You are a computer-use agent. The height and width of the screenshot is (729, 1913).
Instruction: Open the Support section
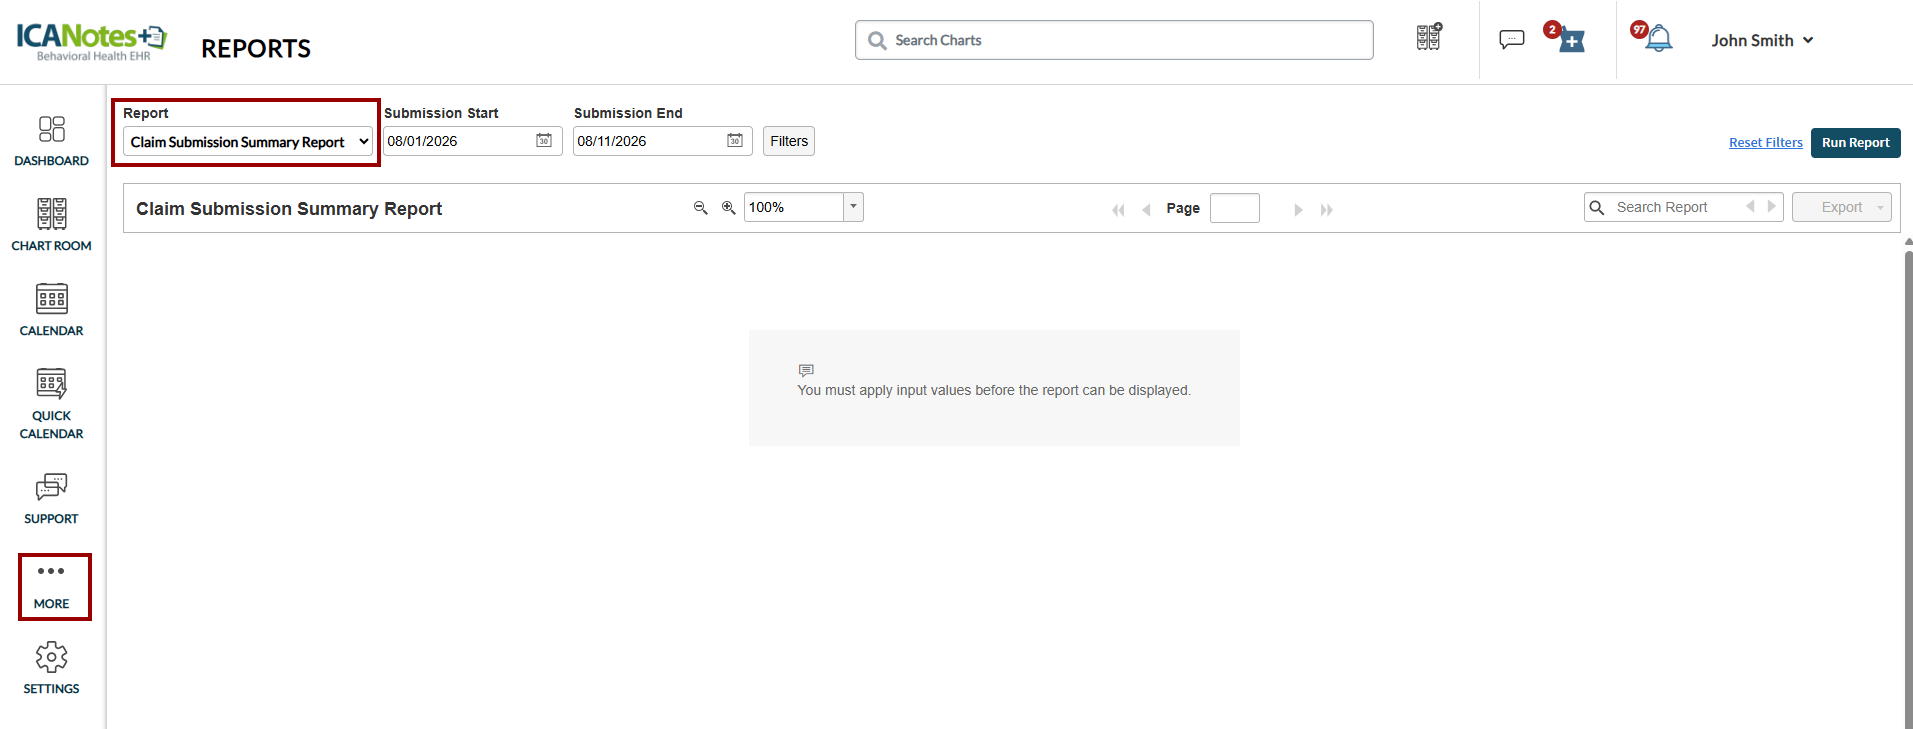tap(51, 499)
